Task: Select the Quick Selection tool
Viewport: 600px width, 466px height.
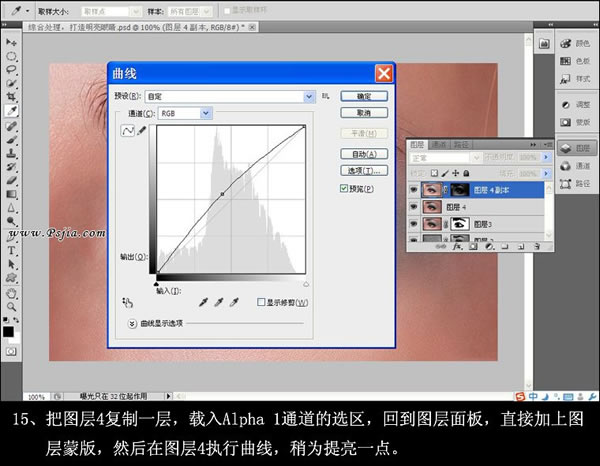Action: pyautogui.click(x=11, y=83)
